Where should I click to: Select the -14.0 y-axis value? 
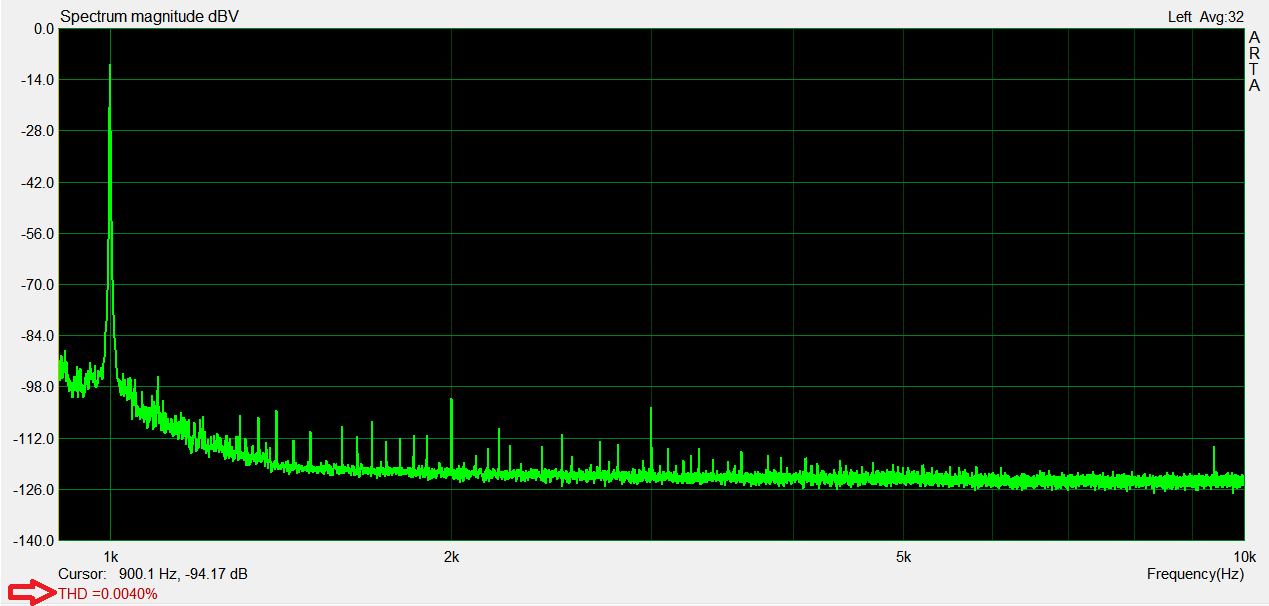click(x=37, y=80)
